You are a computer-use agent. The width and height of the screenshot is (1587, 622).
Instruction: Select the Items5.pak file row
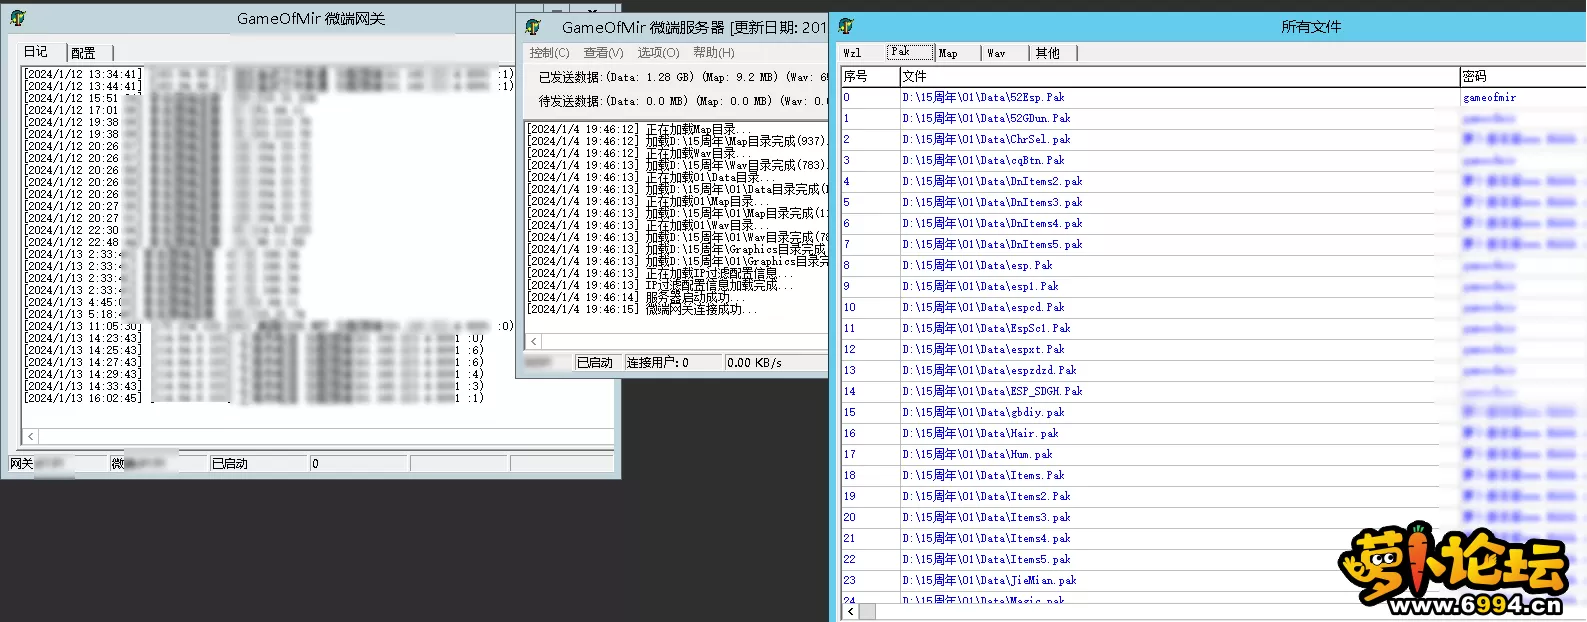[x=1213, y=559]
